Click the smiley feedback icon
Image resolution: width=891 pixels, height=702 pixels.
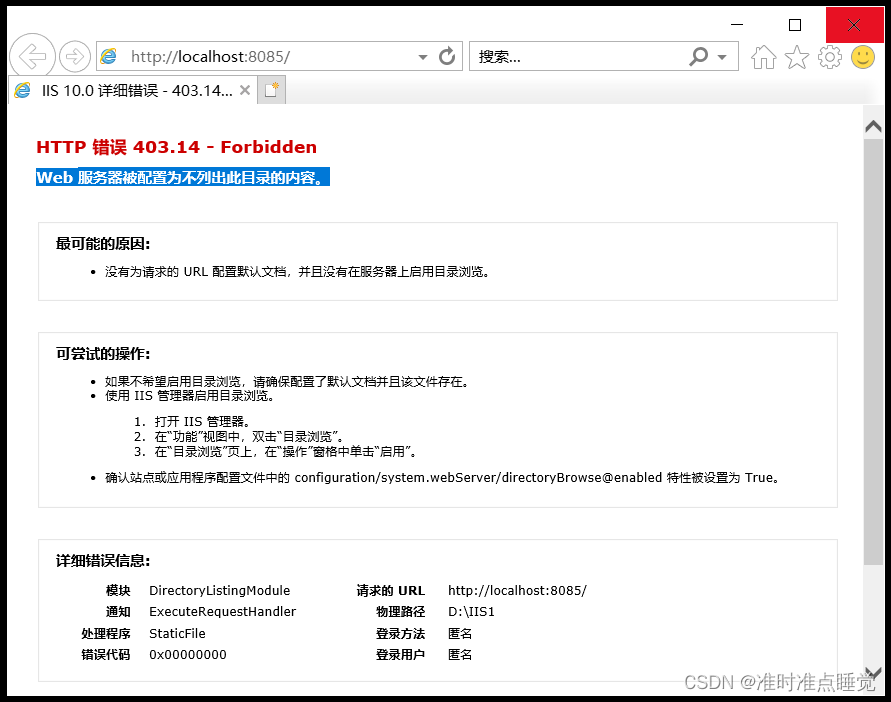(863, 57)
